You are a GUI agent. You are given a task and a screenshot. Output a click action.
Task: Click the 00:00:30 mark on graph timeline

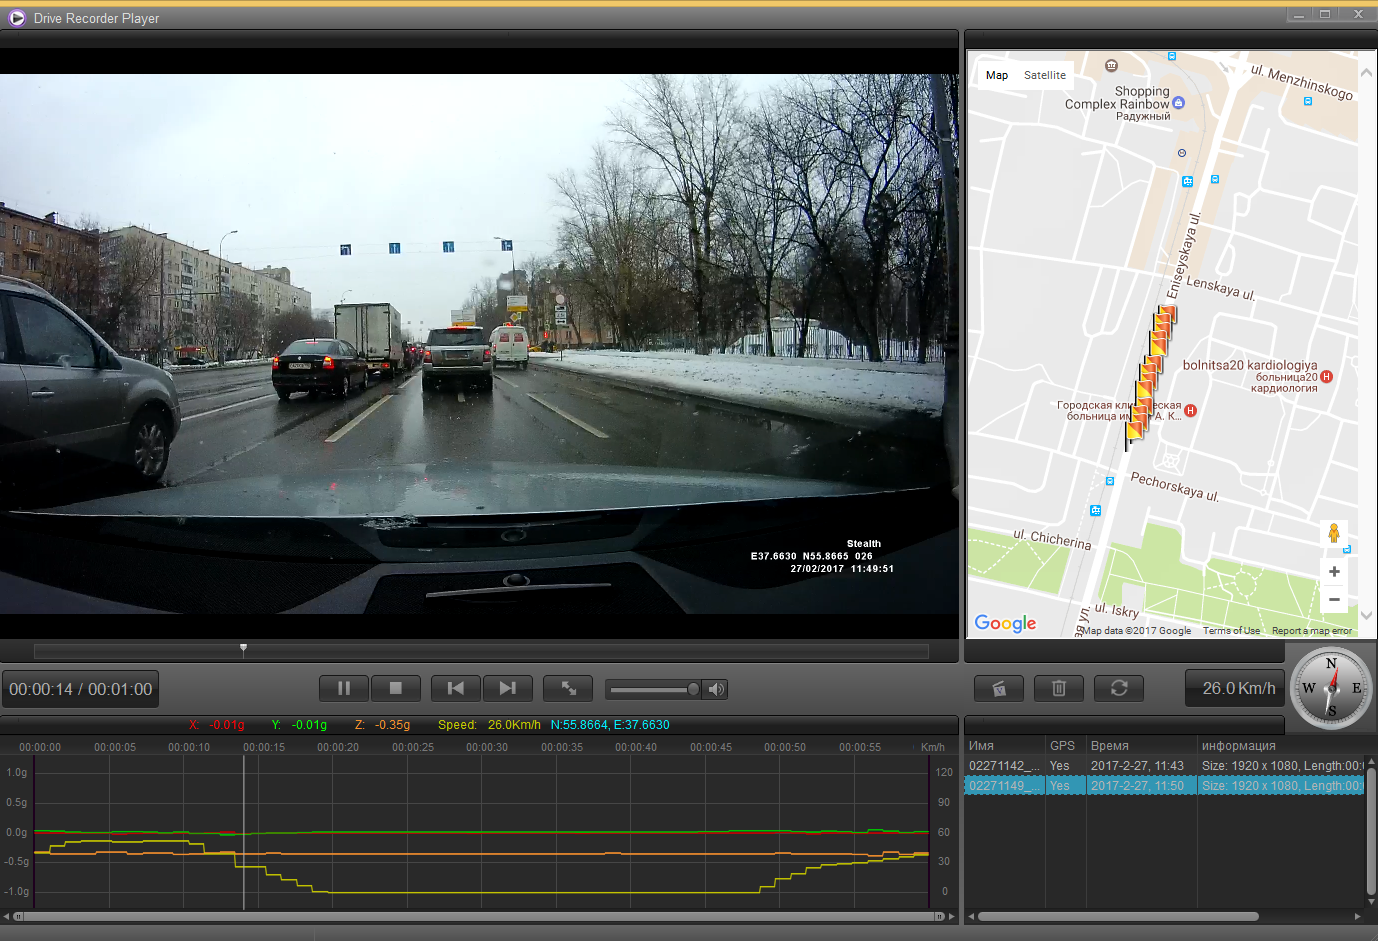pos(486,747)
